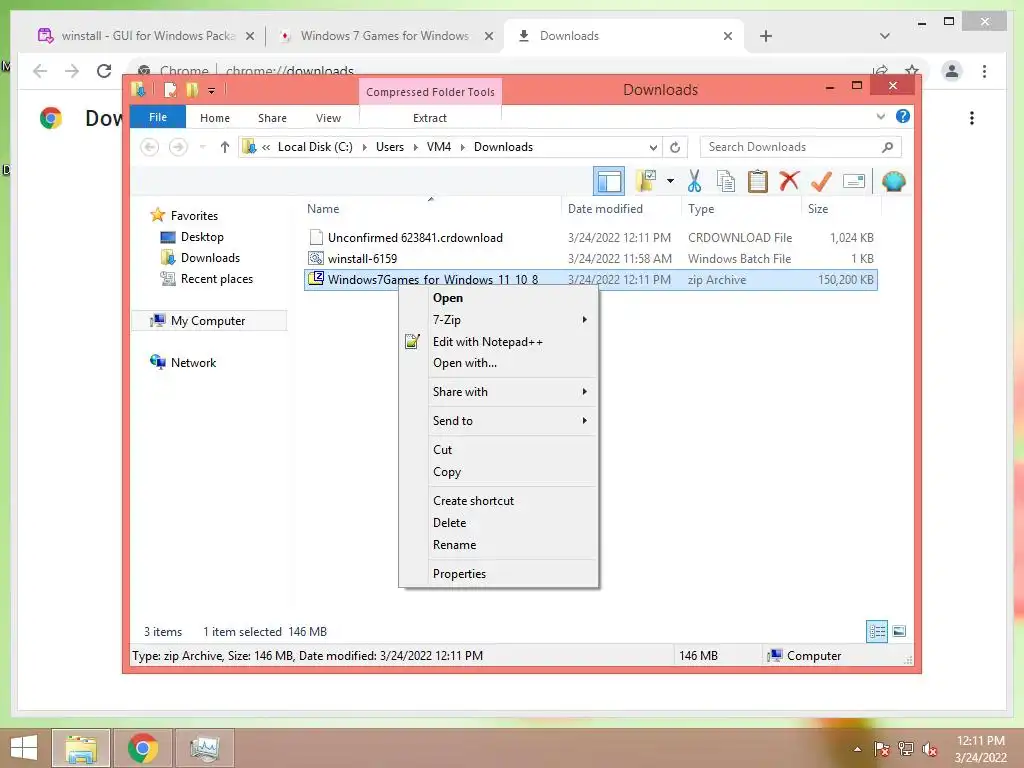Choose Rename in the context menu
Screen dimensions: 1024x768
click(498, 545)
